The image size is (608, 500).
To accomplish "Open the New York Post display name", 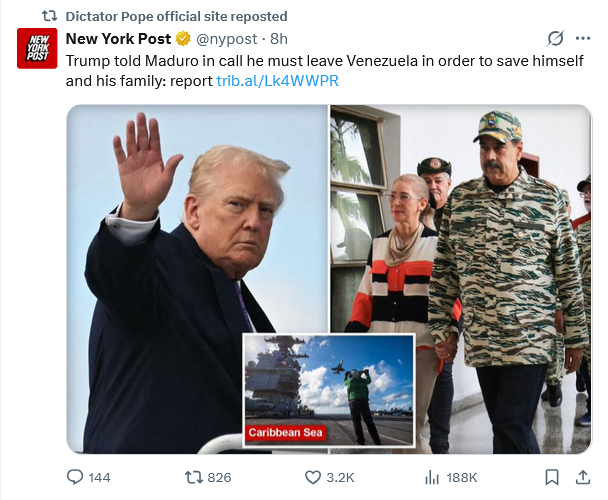I will [118, 39].
